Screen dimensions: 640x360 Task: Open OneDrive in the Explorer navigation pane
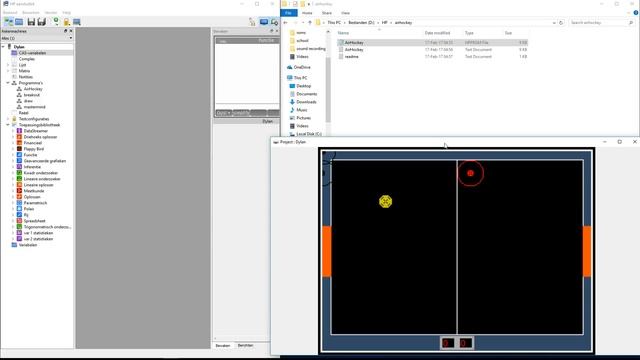pos(302,67)
